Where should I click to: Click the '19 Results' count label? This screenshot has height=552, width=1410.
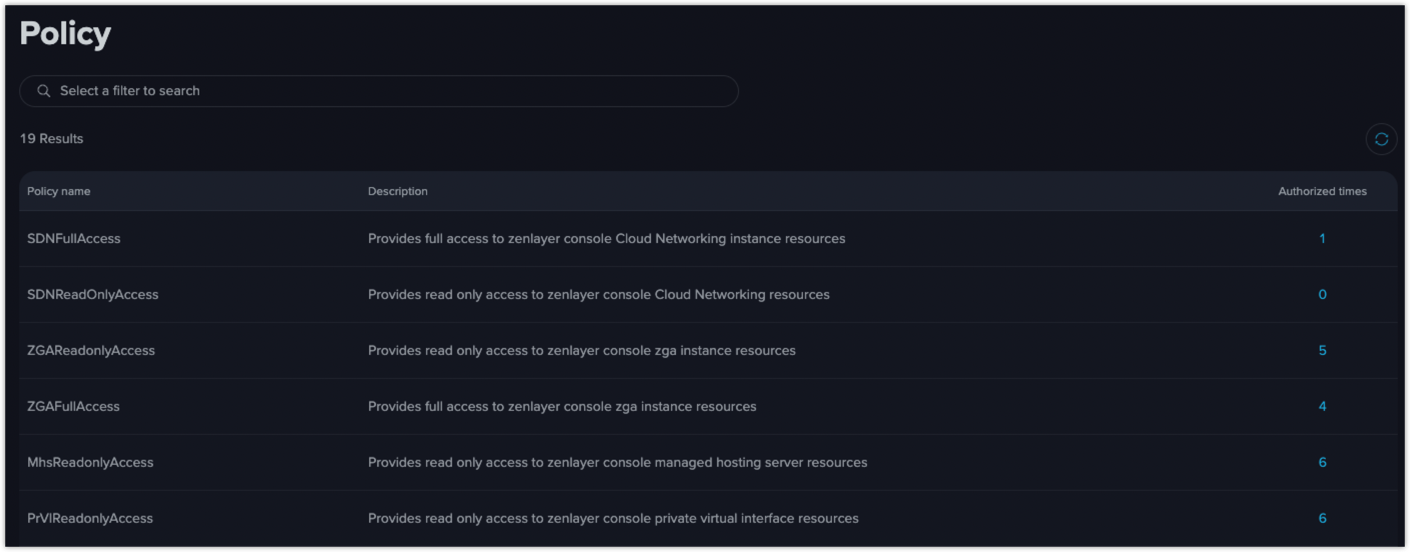pyautogui.click(x=52, y=139)
